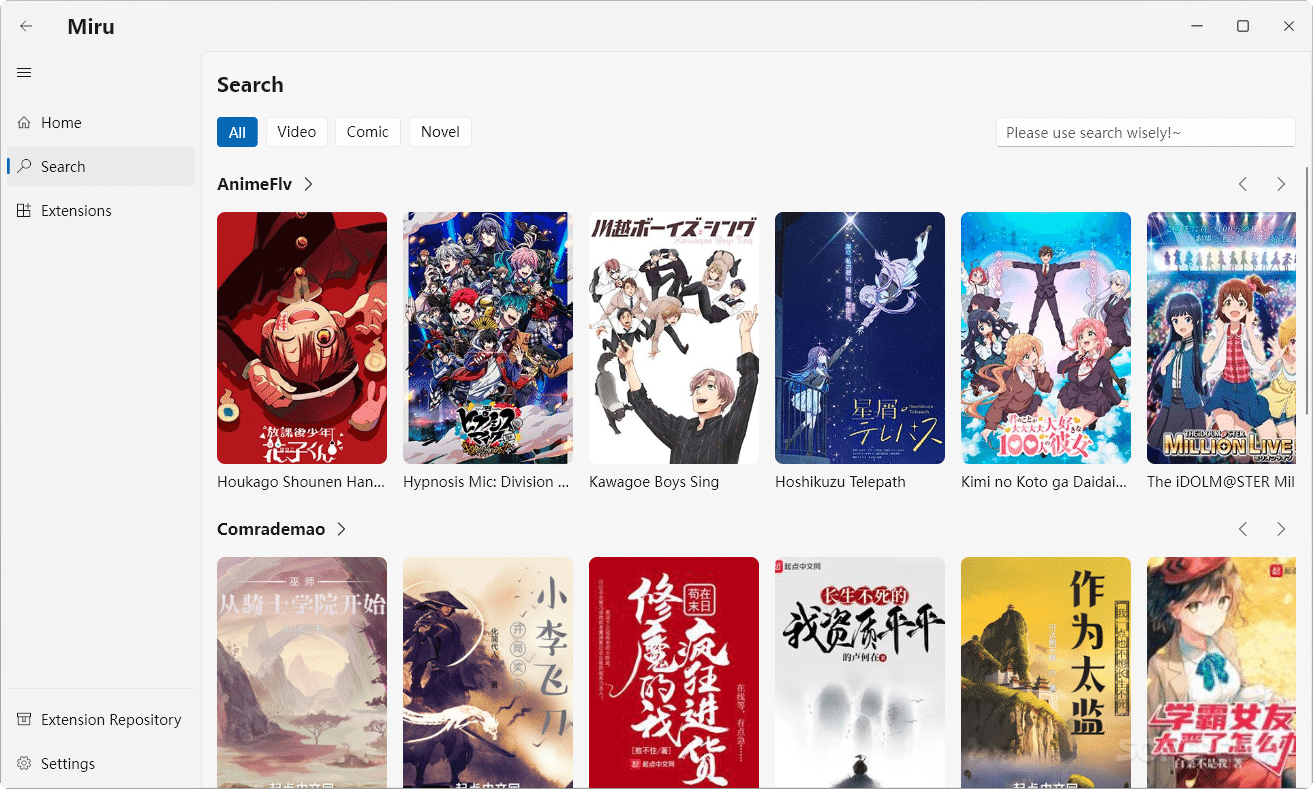
Task: Focus the 'Please use search wisely' field
Action: [1146, 132]
